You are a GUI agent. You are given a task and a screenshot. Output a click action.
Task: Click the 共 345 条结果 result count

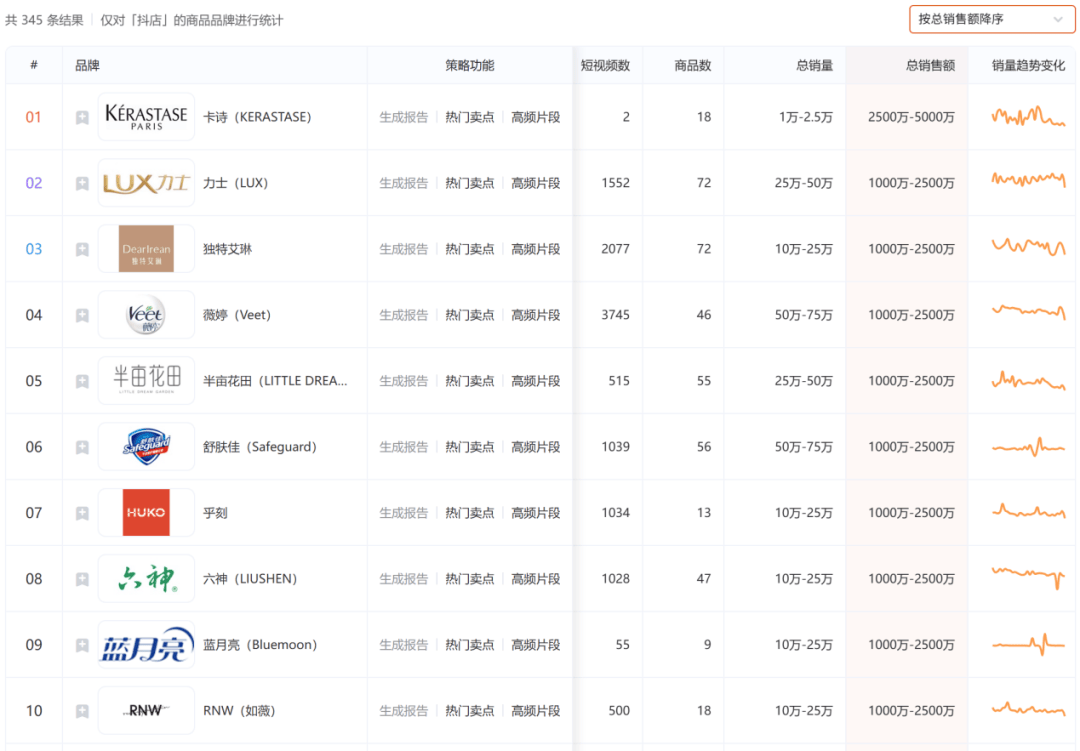tap(44, 21)
